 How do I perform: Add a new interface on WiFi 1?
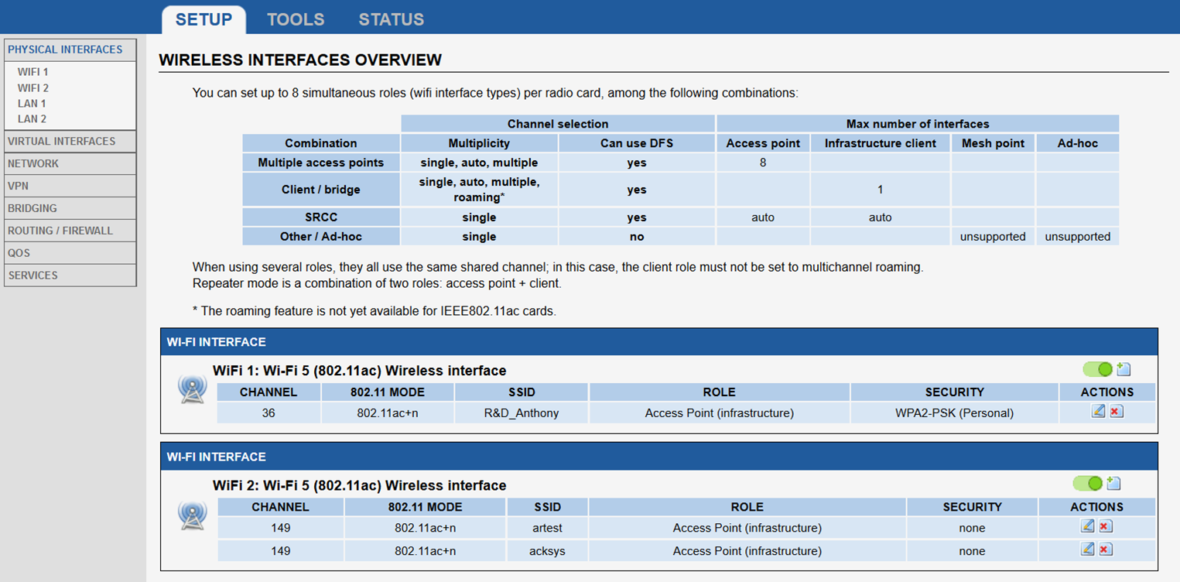[1124, 369]
